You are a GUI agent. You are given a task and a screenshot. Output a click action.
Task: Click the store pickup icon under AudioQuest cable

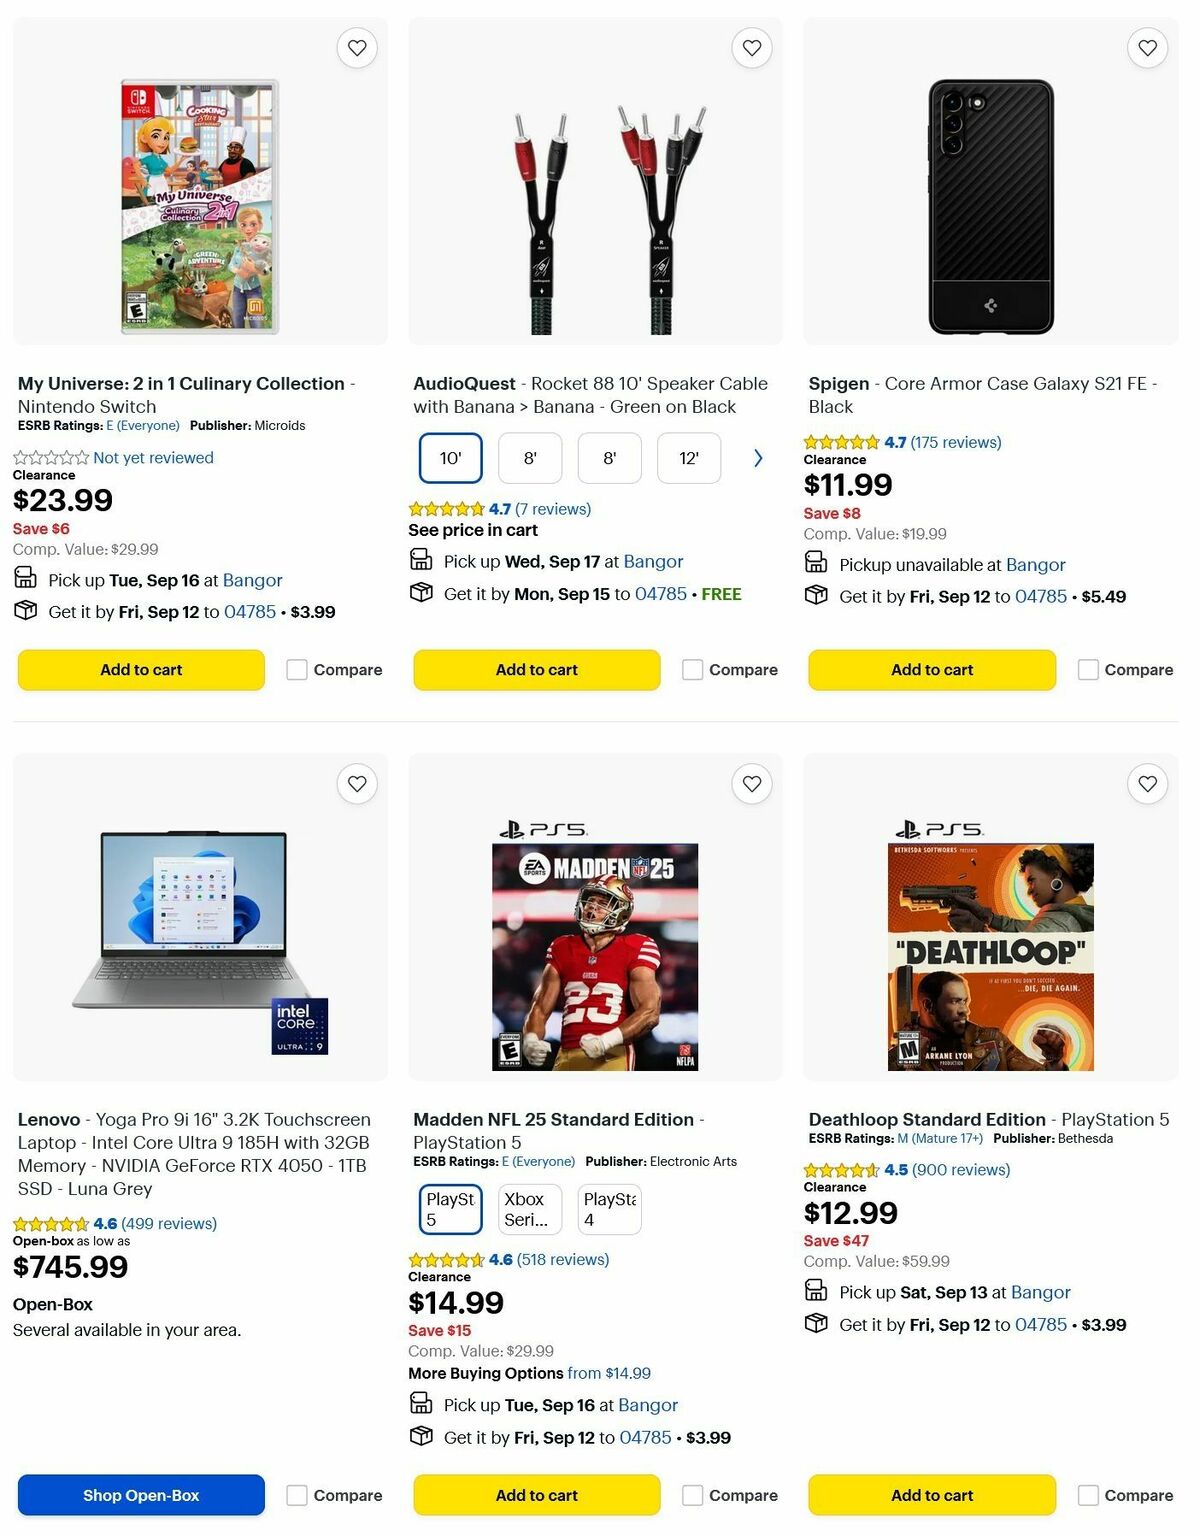tap(420, 560)
